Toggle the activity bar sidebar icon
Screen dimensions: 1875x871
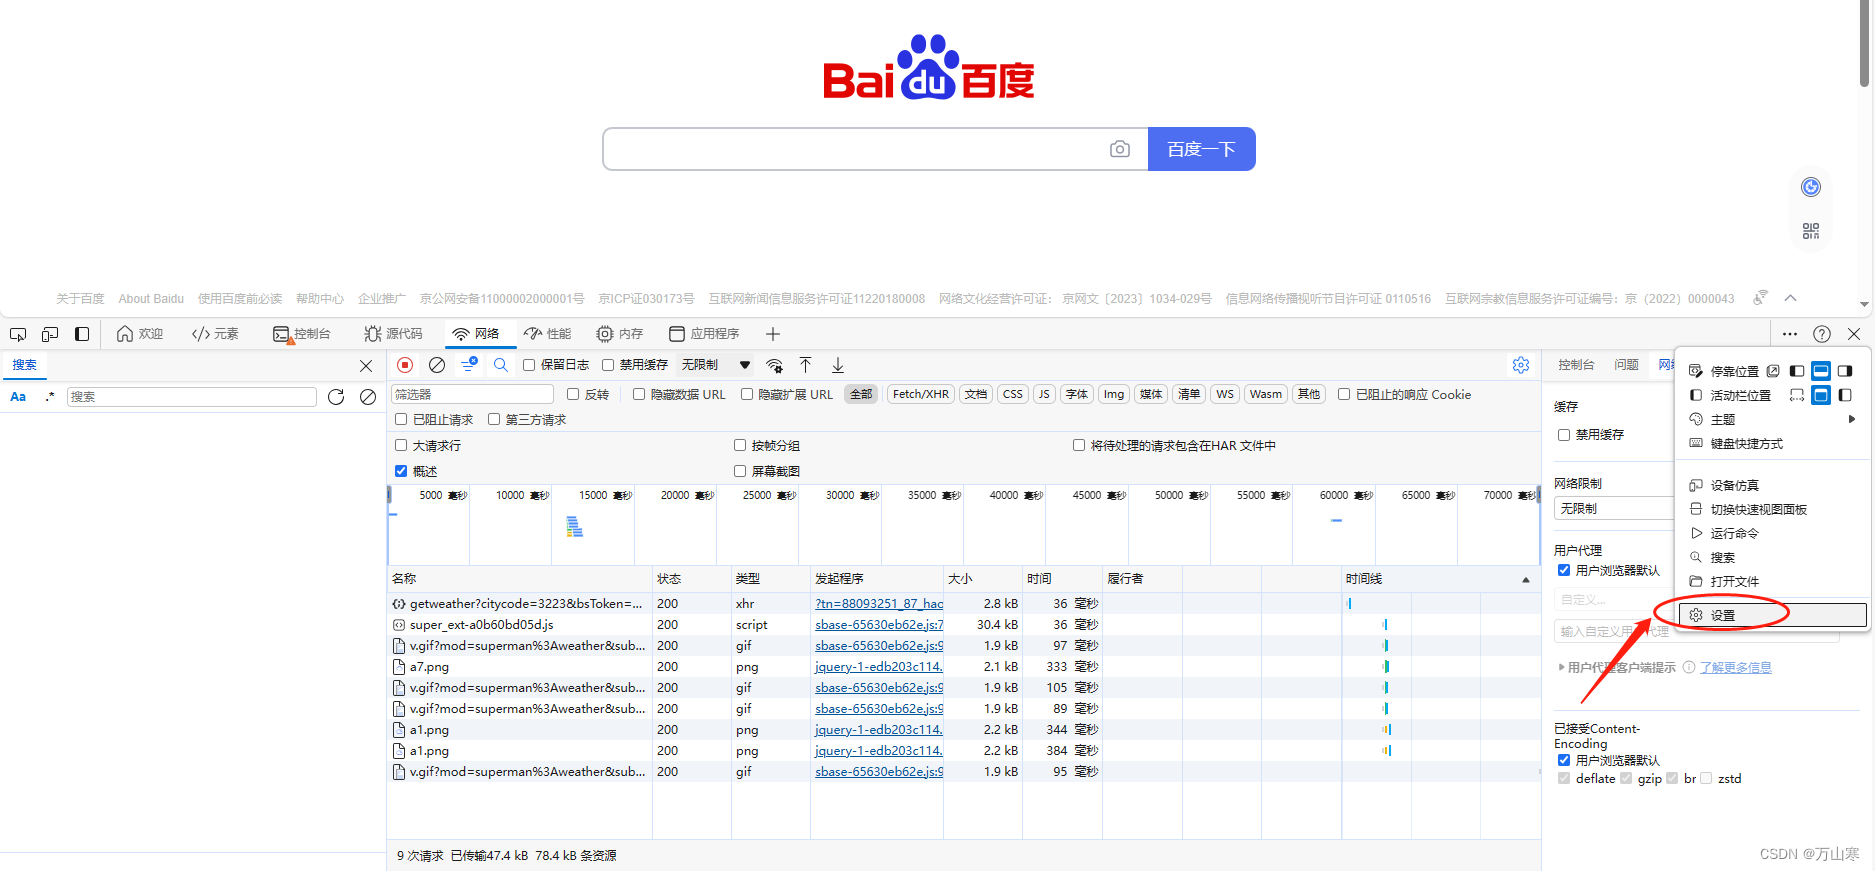coord(82,334)
